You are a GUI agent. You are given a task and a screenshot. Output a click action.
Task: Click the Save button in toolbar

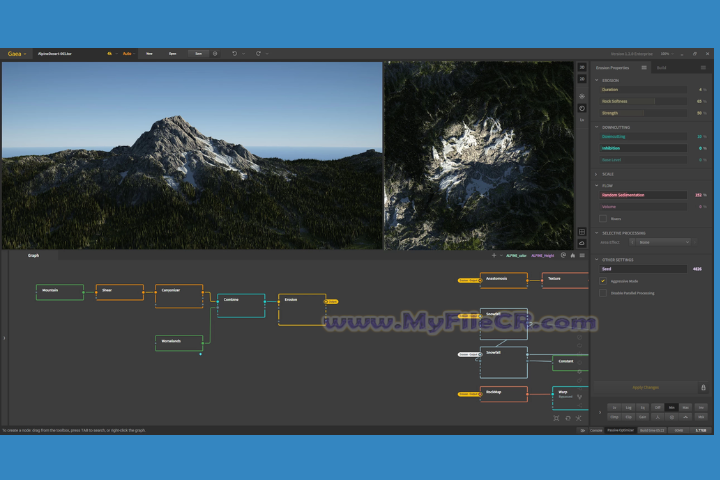click(x=199, y=53)
